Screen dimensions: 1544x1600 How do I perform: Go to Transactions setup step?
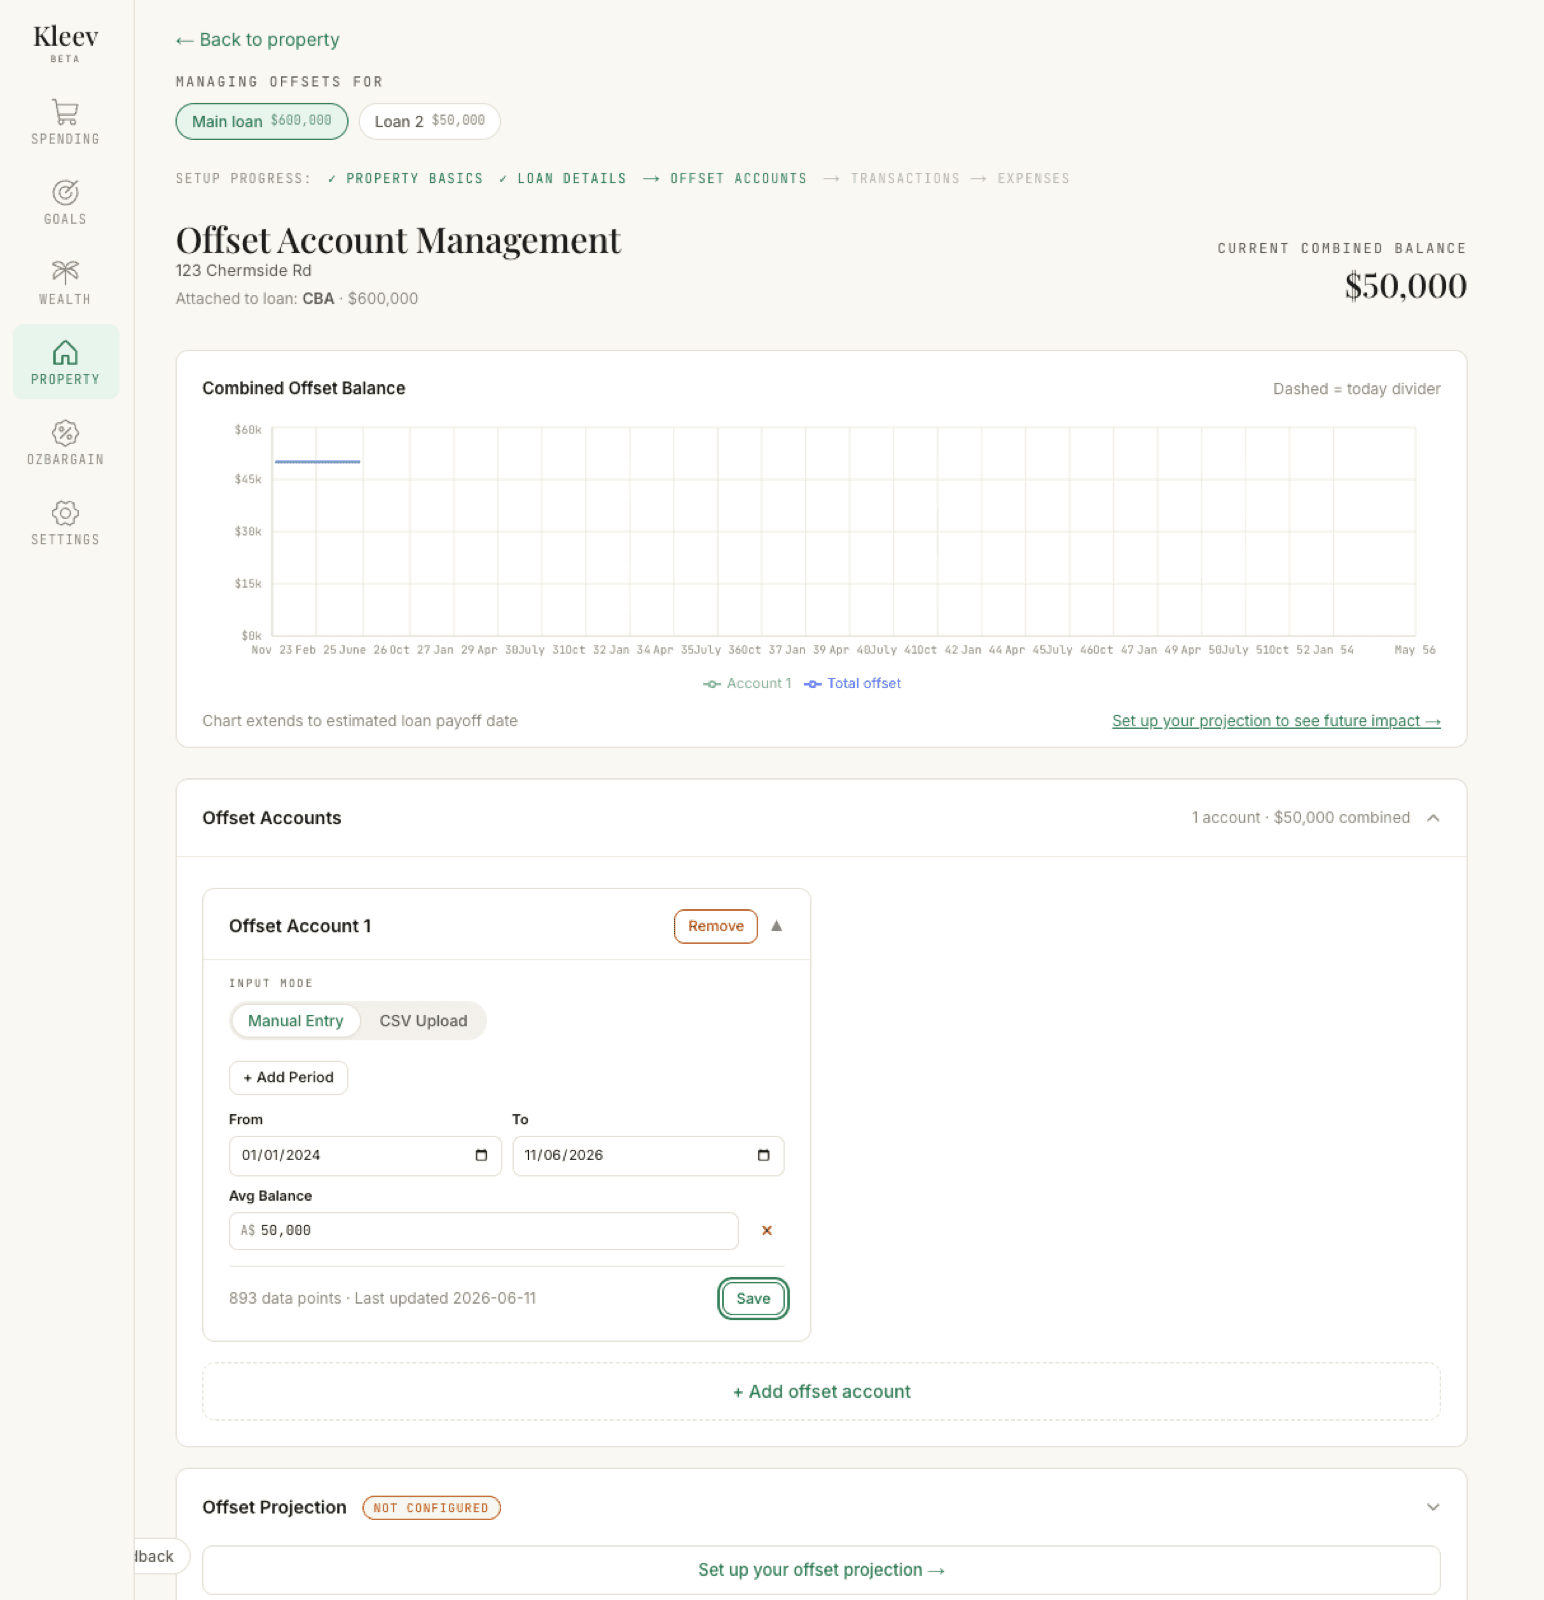point(891,178)
